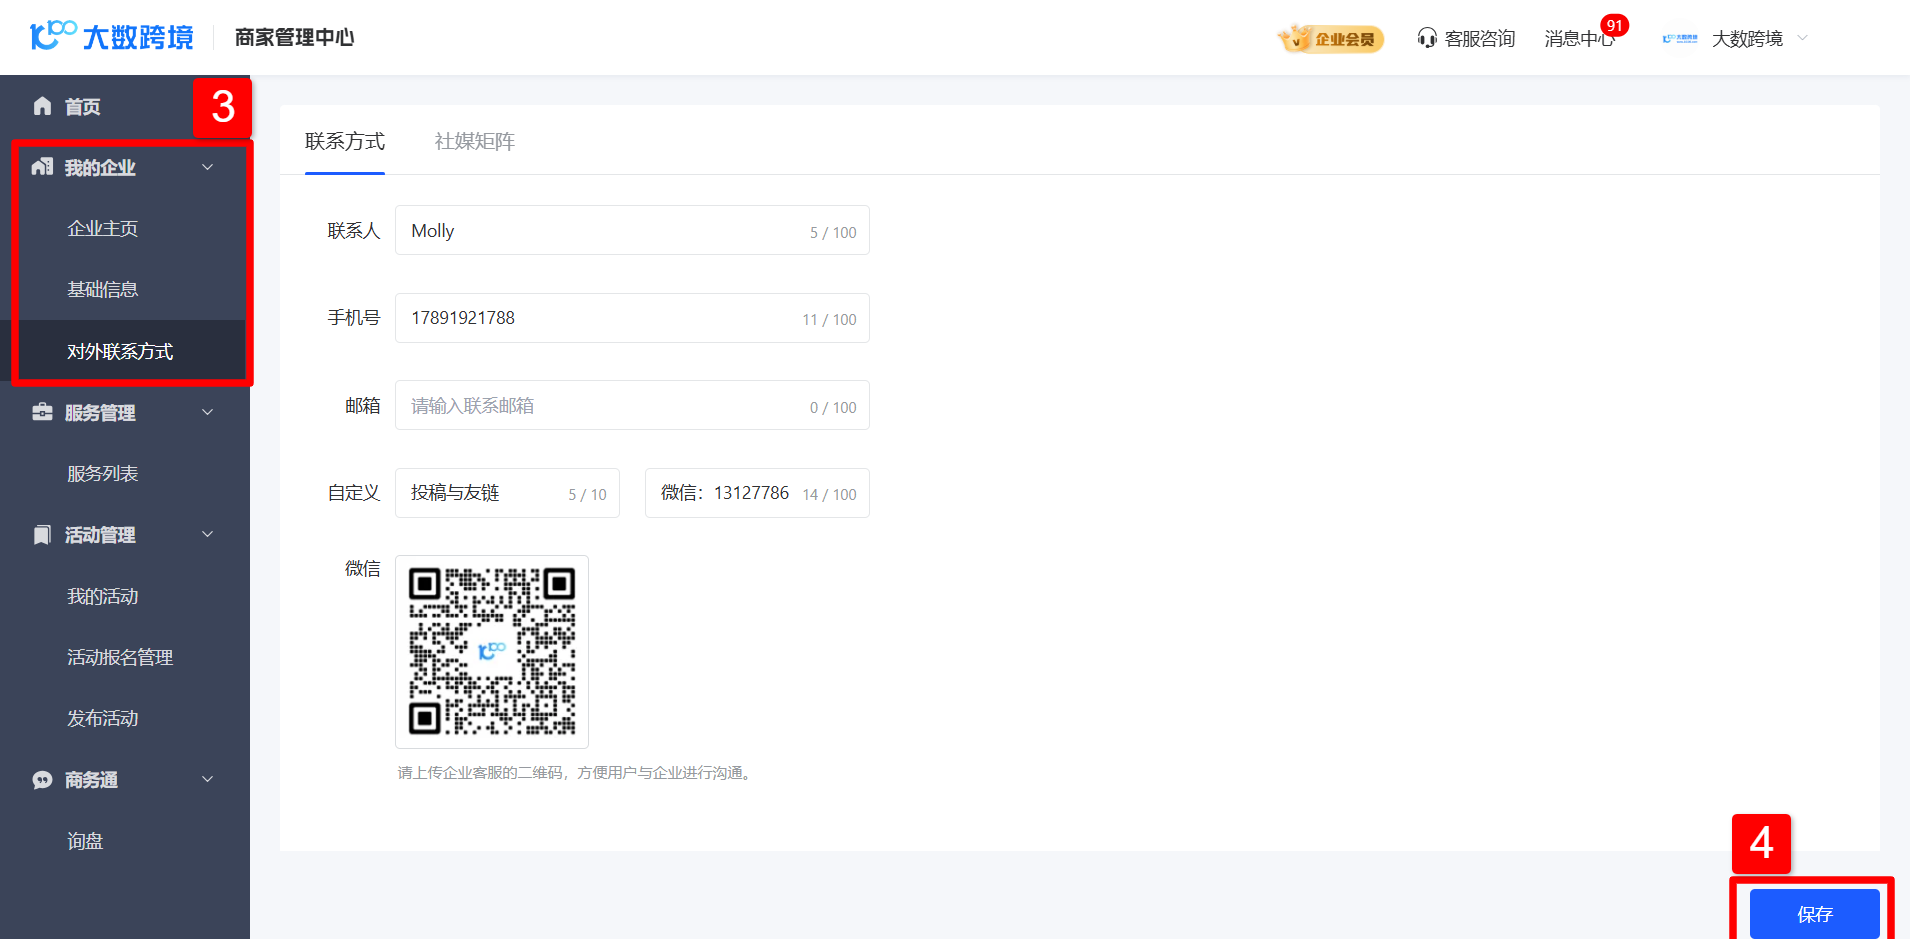Image resolution: width=1910 pixels, height=939 pixels.
Task: Click the 客服咨询 headset icon
Action: [x=1427, y=38]
